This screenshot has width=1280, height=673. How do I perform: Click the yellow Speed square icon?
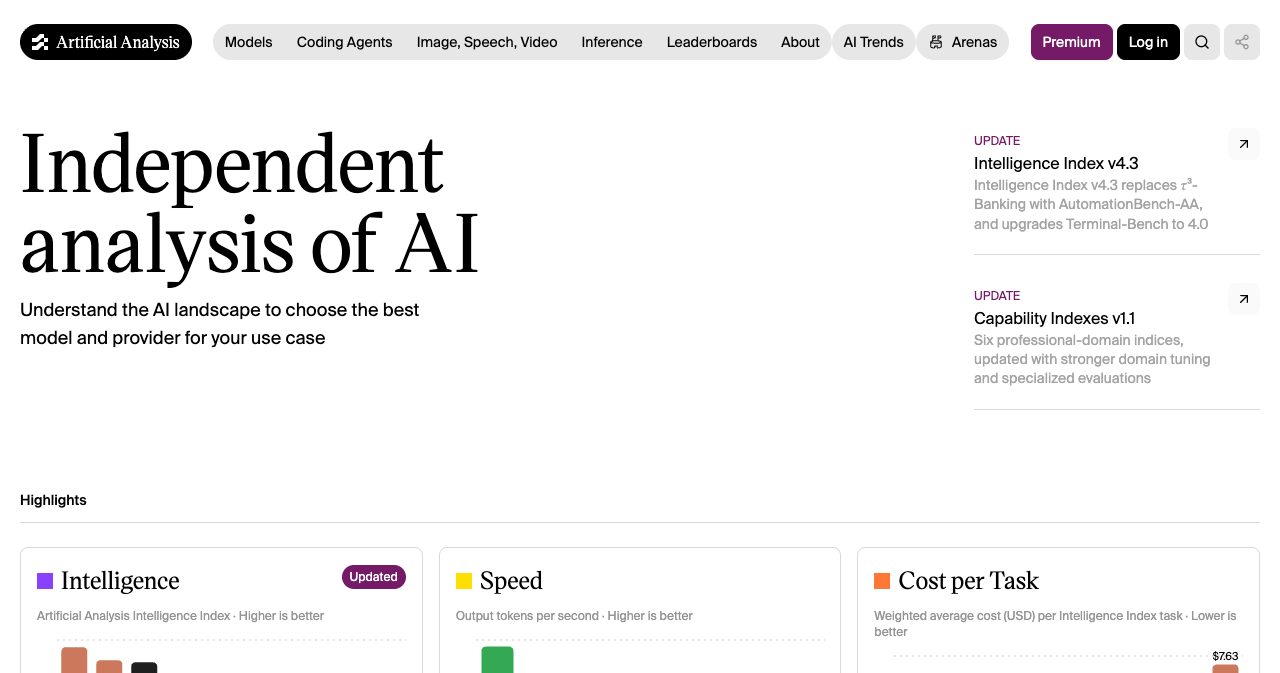pos(464,581)
